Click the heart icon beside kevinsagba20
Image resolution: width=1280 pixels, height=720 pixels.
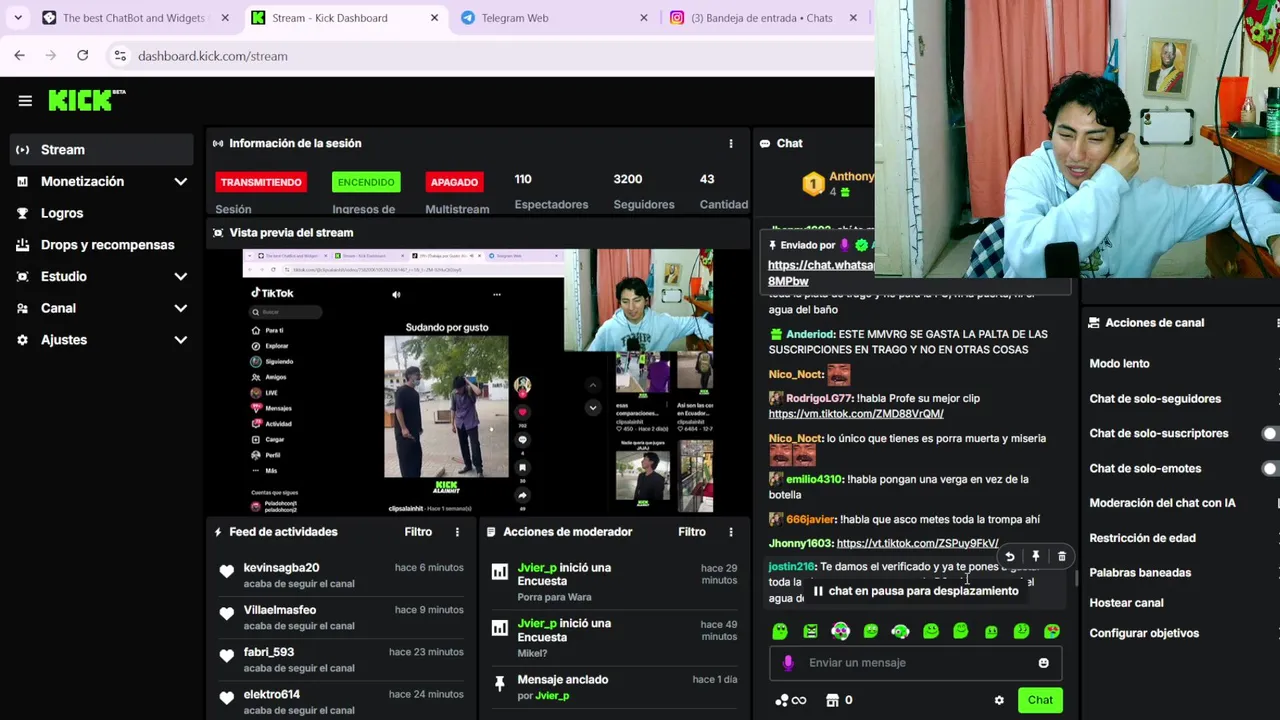(x=227, y=572)
